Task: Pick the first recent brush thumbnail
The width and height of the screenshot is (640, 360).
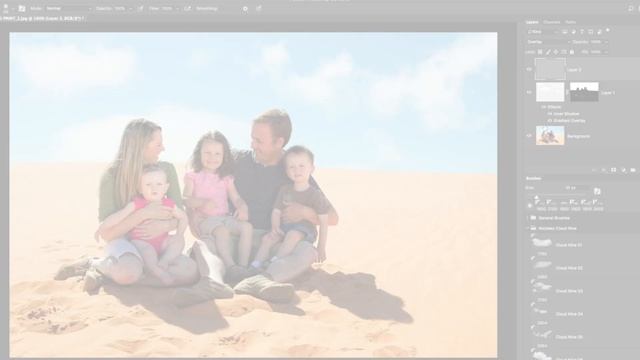Action: (x=540, y=204)
